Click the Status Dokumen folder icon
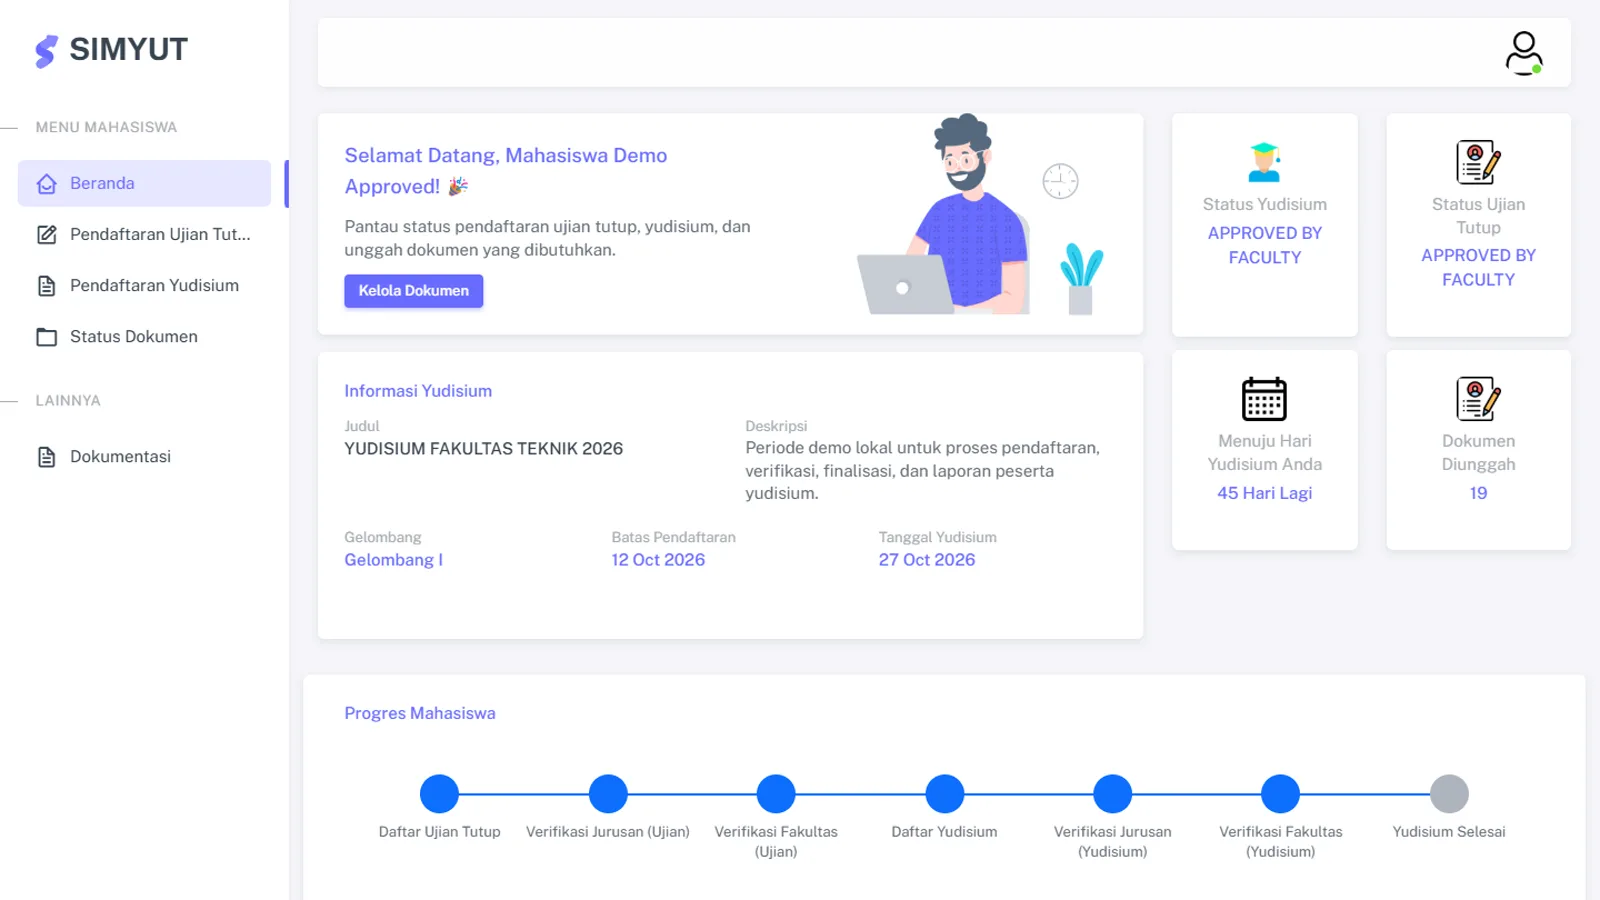 pyautogui.click(x=47, y=337)
